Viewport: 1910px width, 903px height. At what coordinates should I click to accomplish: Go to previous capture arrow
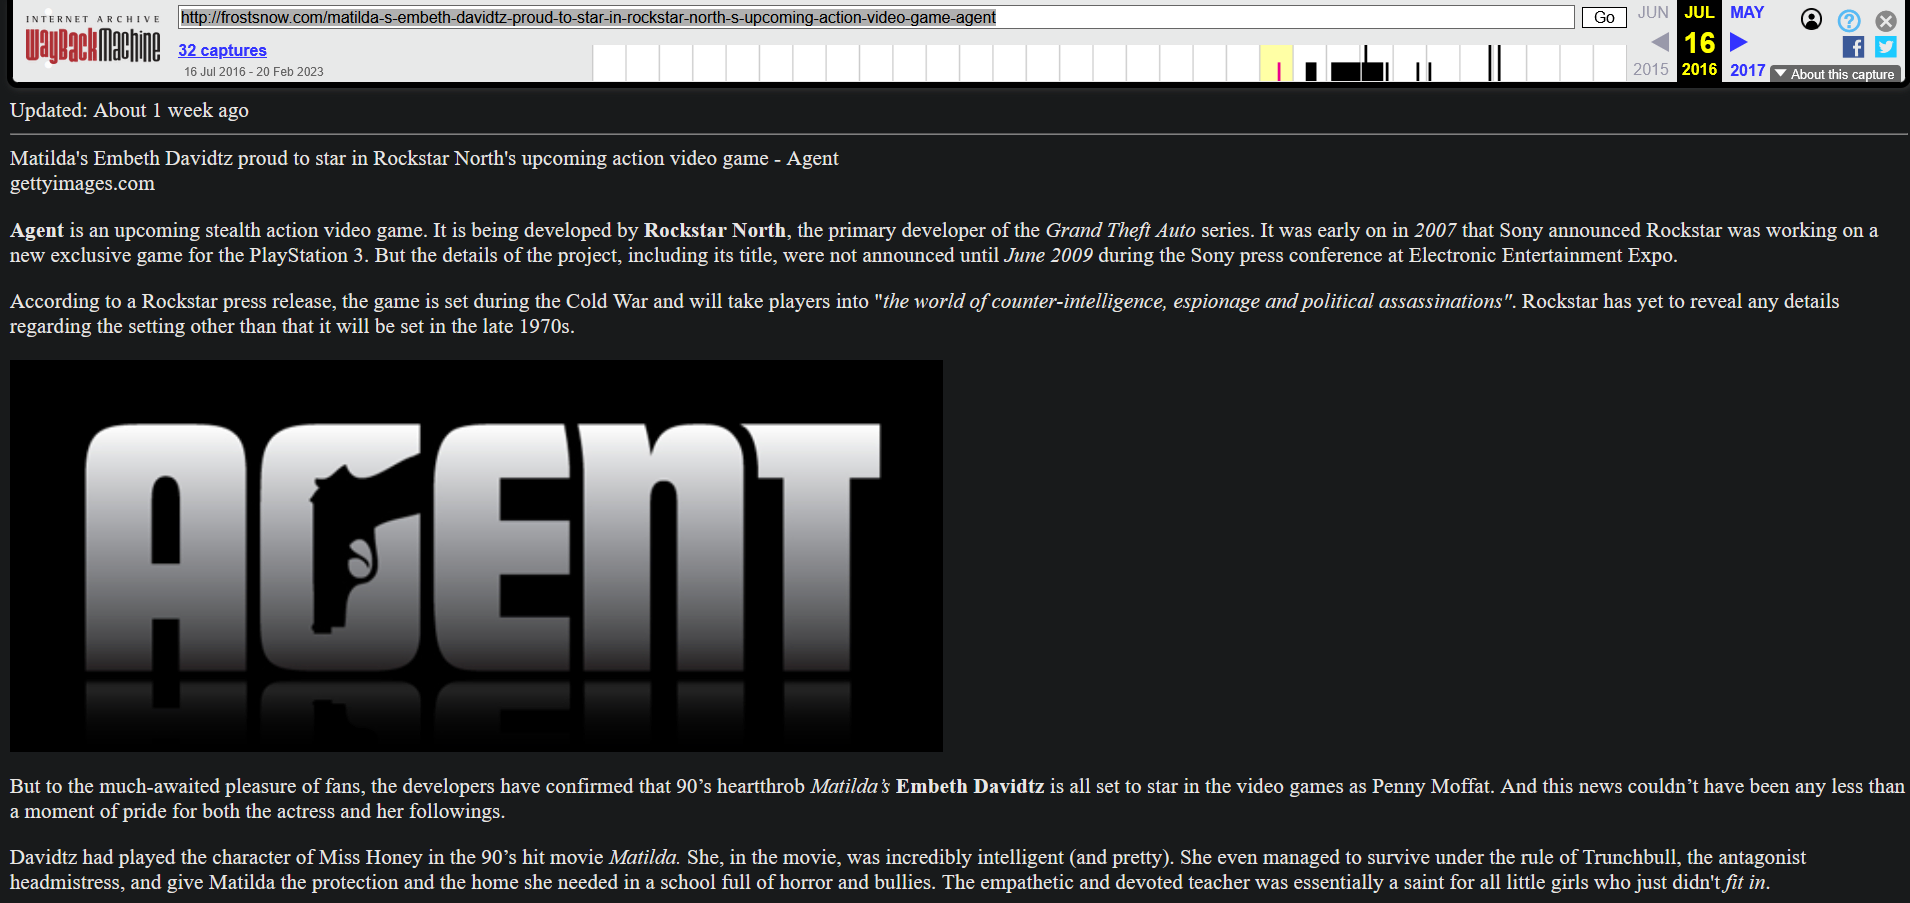1660,42
